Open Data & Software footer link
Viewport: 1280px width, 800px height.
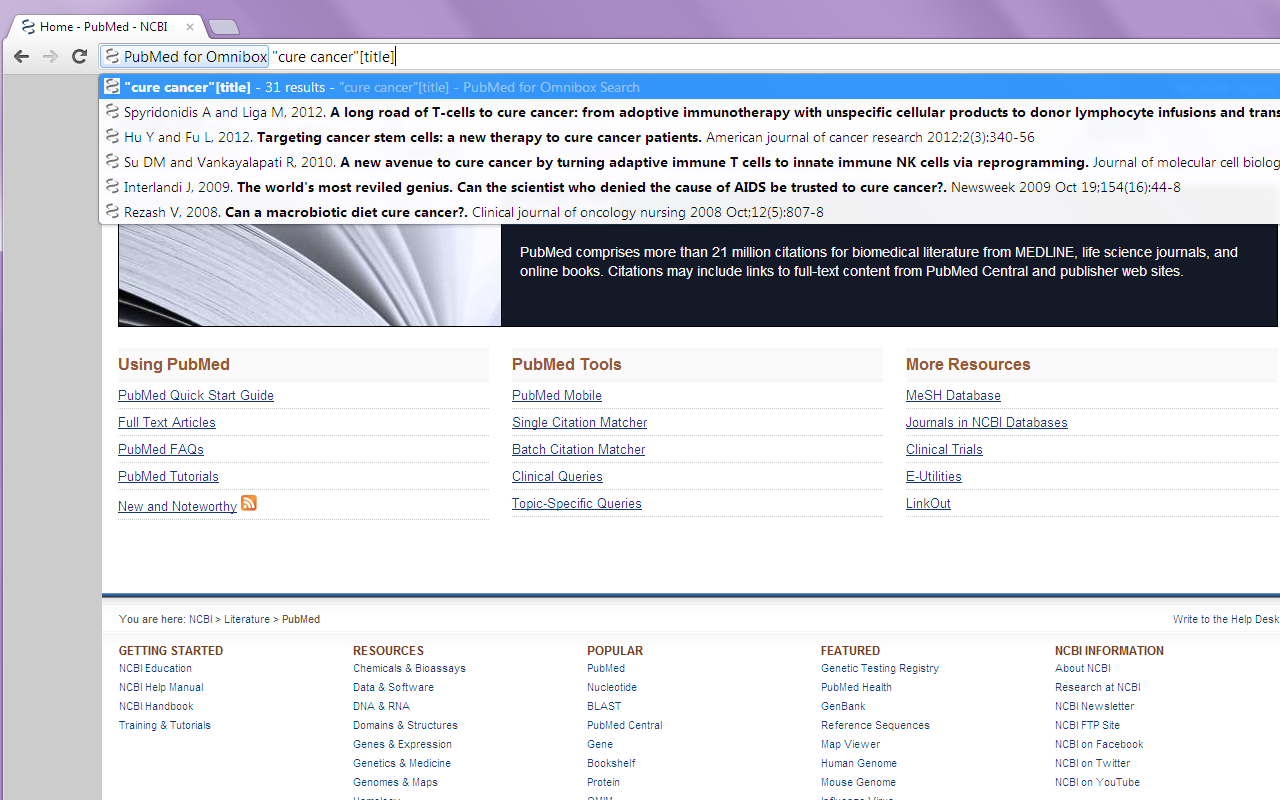(393, 687)
